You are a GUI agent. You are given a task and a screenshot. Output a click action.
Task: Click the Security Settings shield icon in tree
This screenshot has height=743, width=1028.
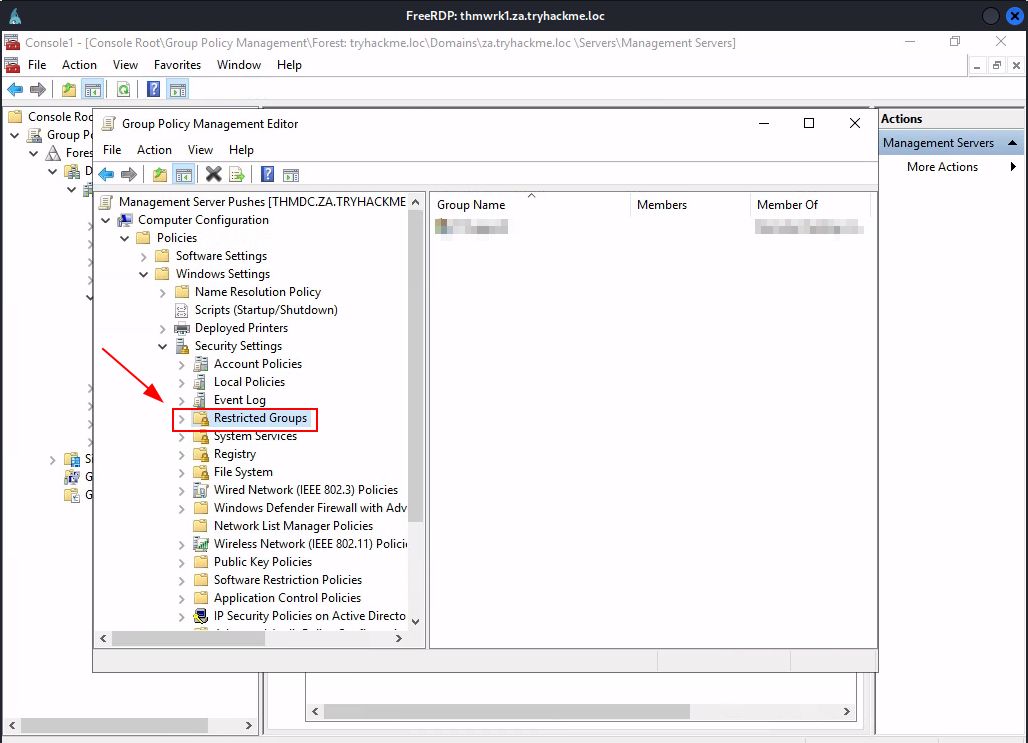point(182,346)
